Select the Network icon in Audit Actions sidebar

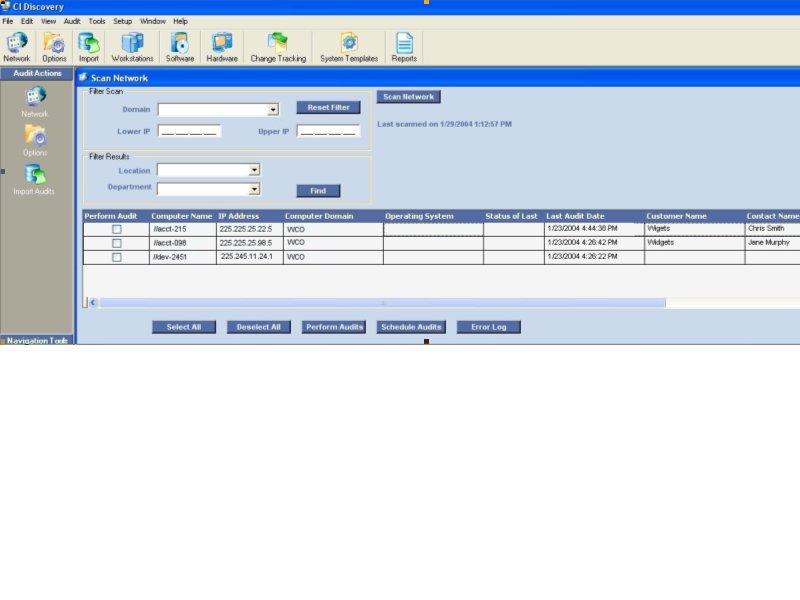pyautogui.click(x=34, y=98)
